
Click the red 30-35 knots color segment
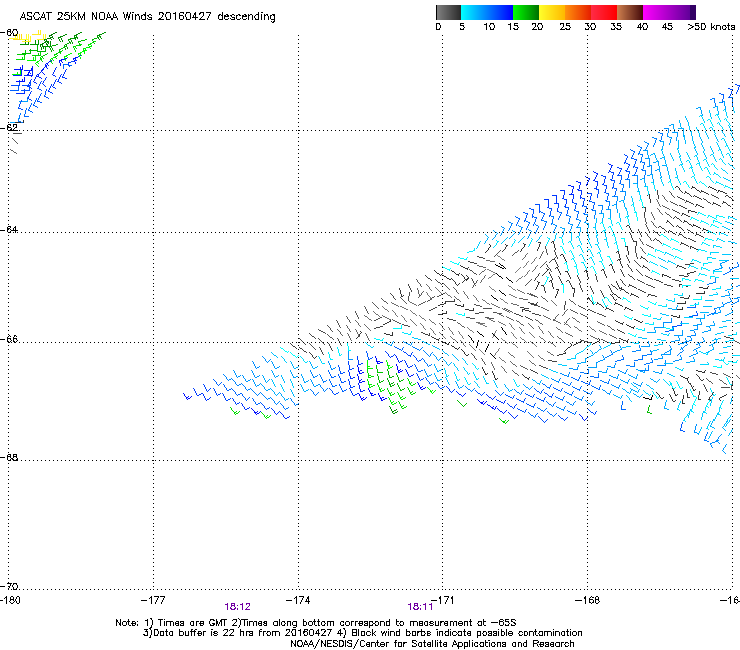tap(604, 12)
